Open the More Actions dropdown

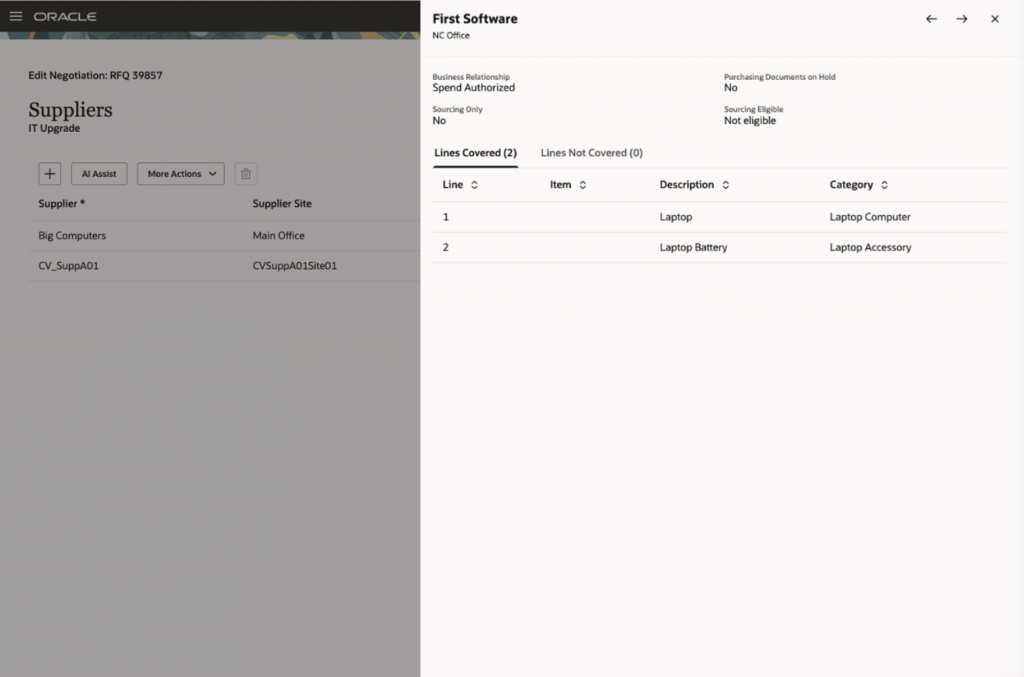click(x=181, y=174)
